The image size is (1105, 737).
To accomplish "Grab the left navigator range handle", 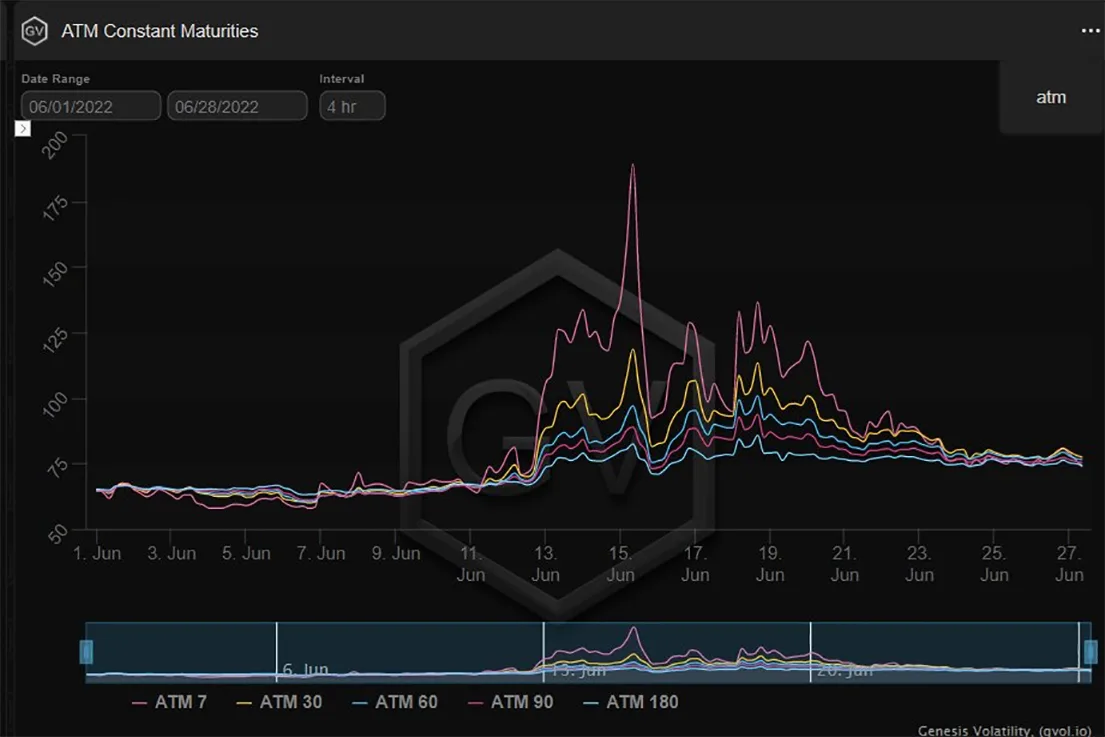I will click(x=87, y=652).
